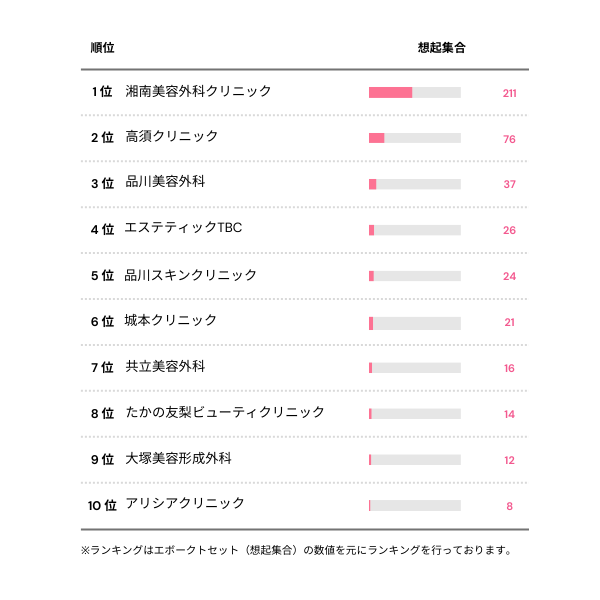The width and height of the screenshot is (600, 600).
Task: Click the 高須クリニック score bar
Action: pos(415,138)
